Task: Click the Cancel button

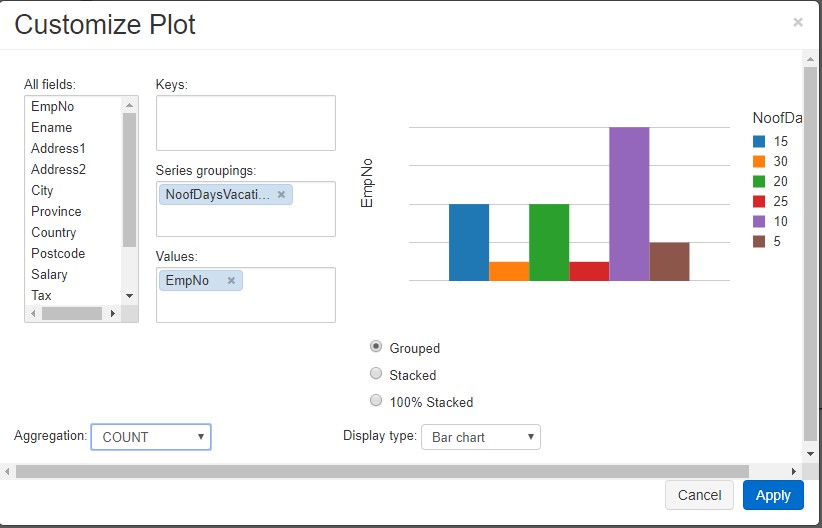Action: point(699,495)
